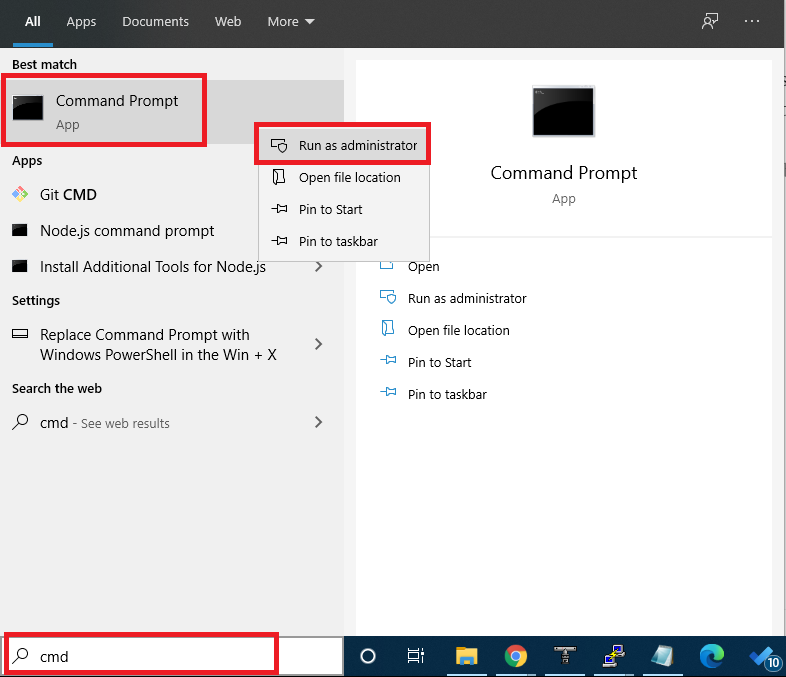
Task: Open Task View from the taskbar
Action: click(x=416, y=655)
